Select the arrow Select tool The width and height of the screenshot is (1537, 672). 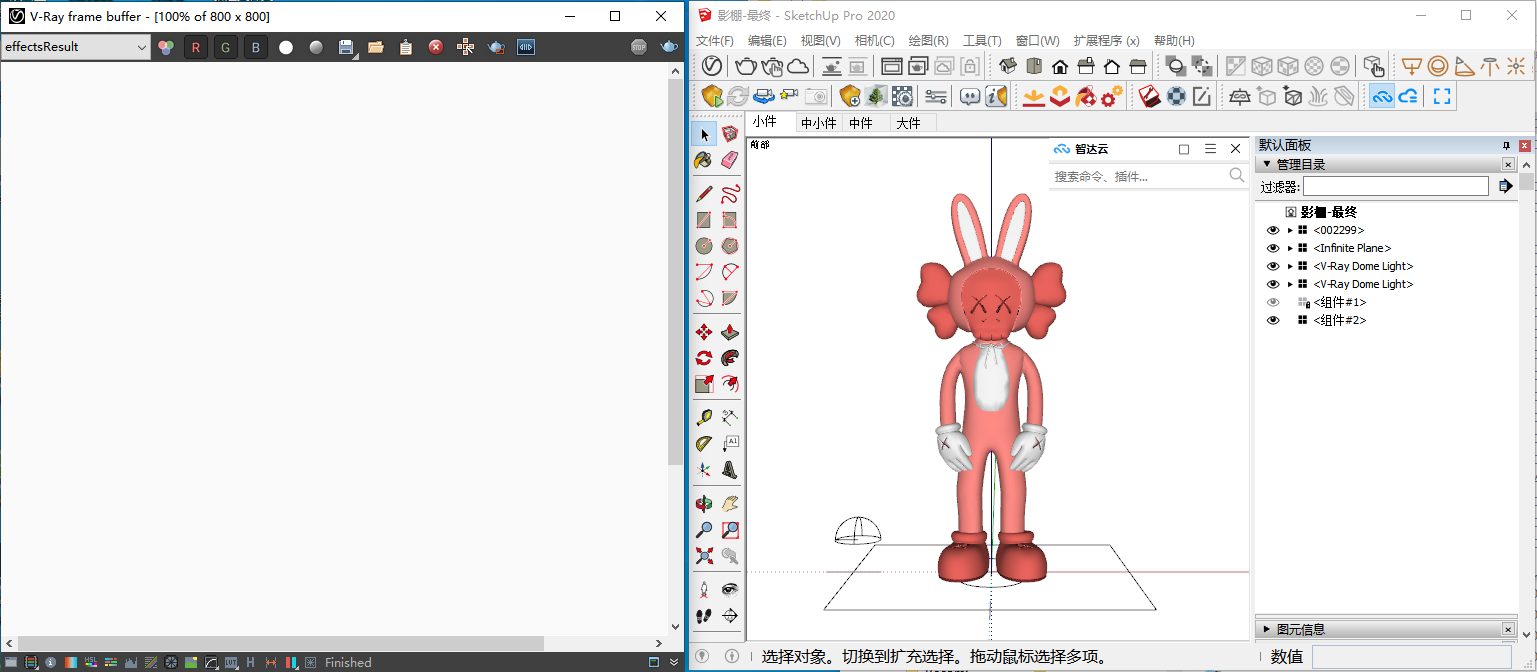[704, 134]
